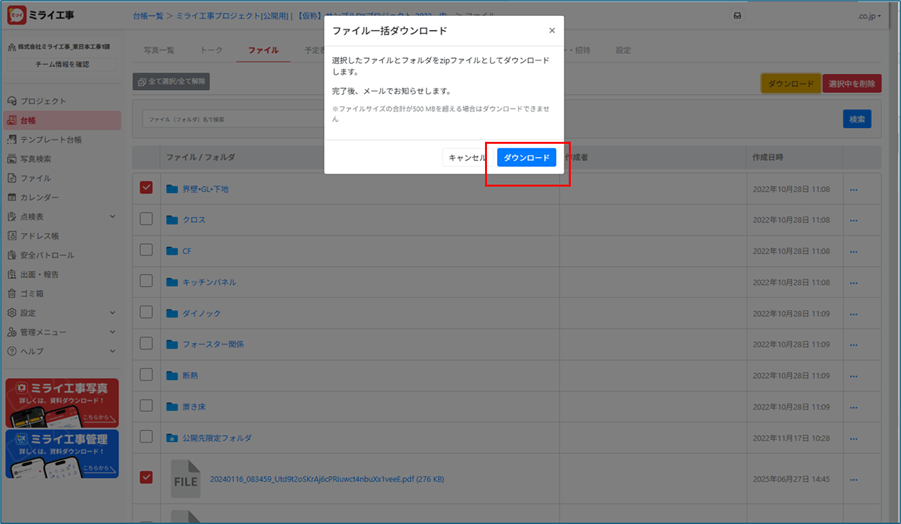The image size is (901, 524).
Task: Click キャンセル in the download dialog
Action: point(466,158)
